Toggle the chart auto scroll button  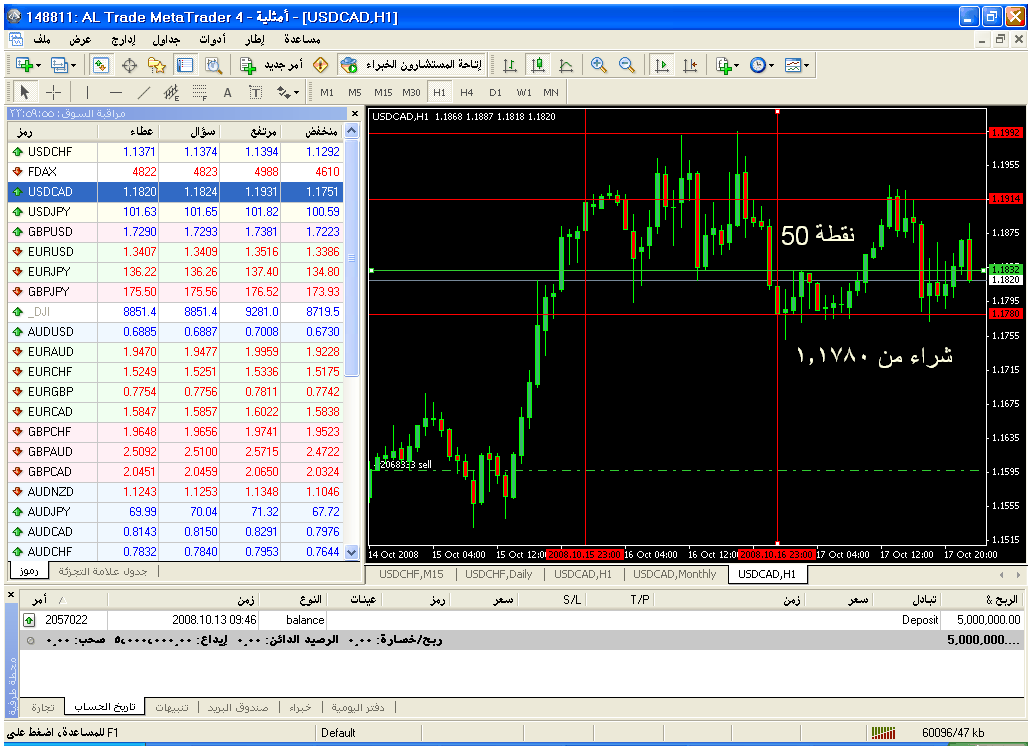pyautogui.click(x=661, y=65)
